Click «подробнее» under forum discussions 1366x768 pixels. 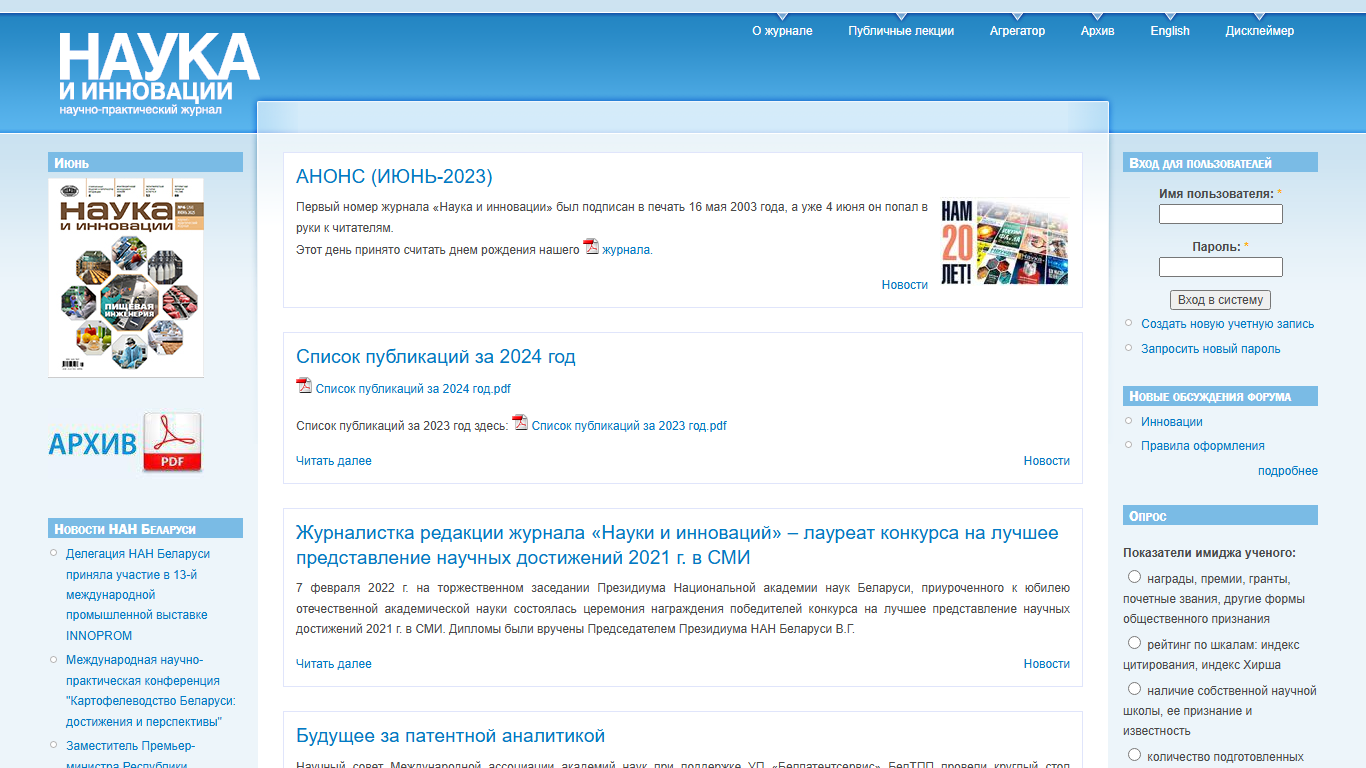[x=1287, y=471]
